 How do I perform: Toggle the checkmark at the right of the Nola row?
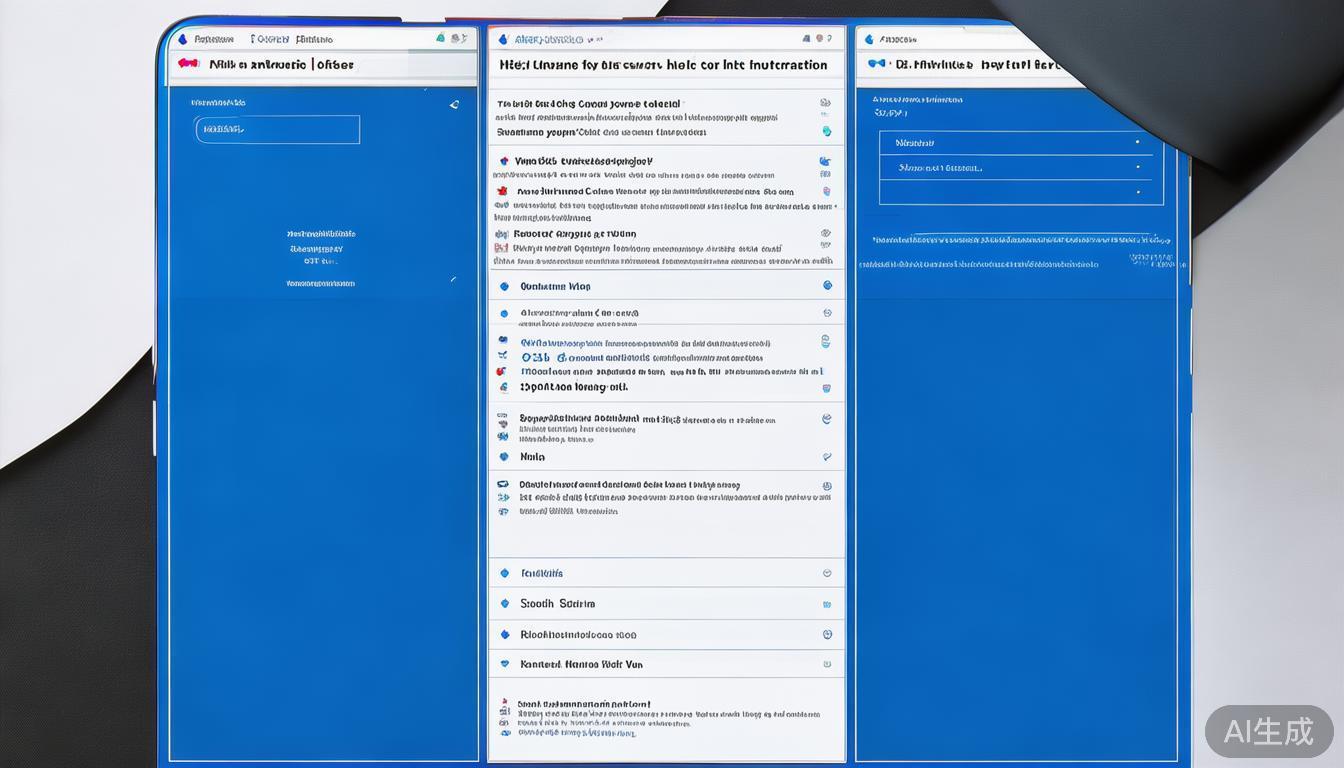tap(826, 457)
